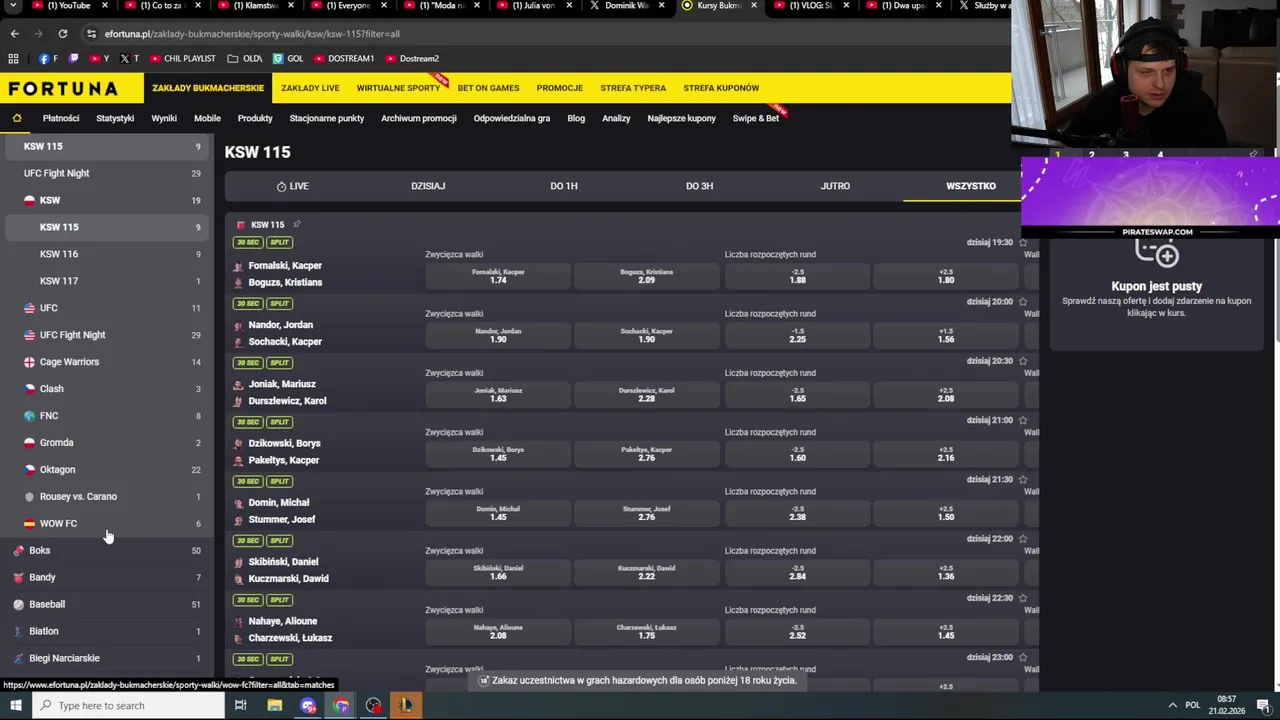Favorite the Nahaye vs Charzewski match star
The image size is (1280, 720).
1022,598
